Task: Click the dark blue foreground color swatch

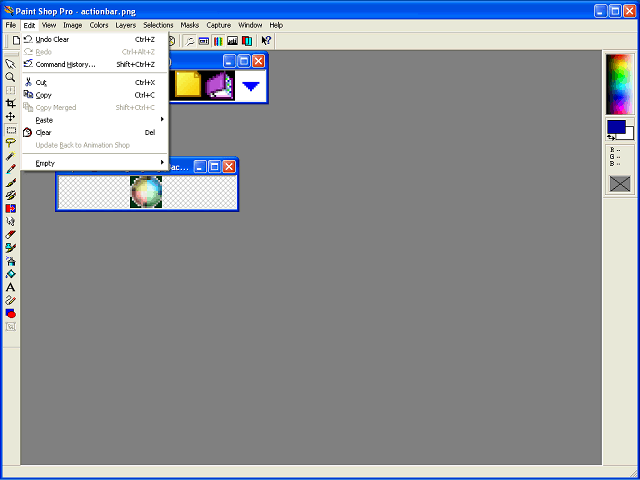Action: pos(616,127)
